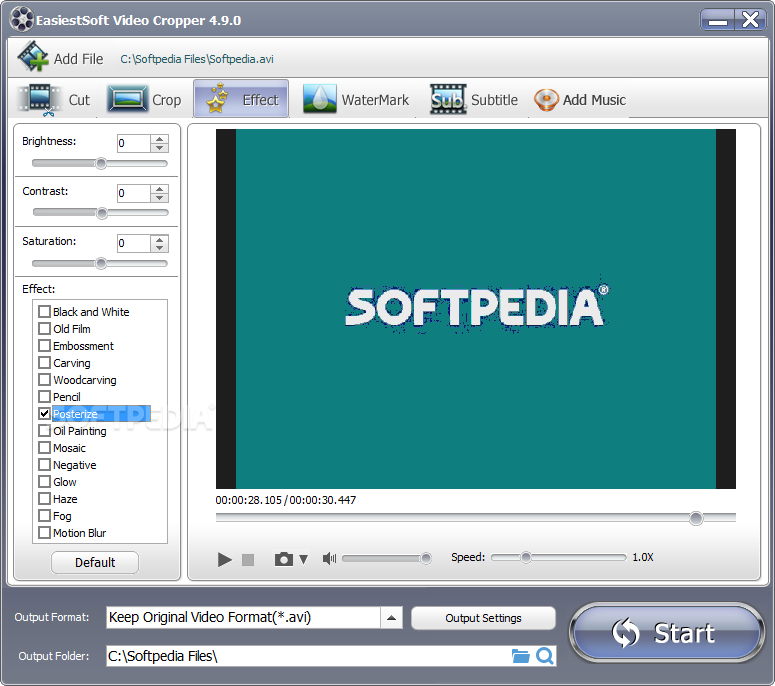This screenshot has height=686, width=775.
Task: Click the Saturation value field
Action: click(133, 243)
